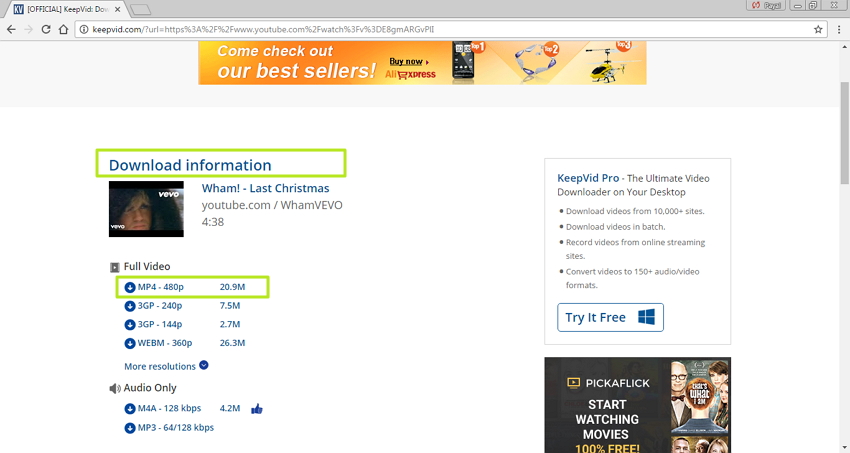850x453 pixels.
Task: Click the Audio Only speaker icon
Action: (114, 389)
